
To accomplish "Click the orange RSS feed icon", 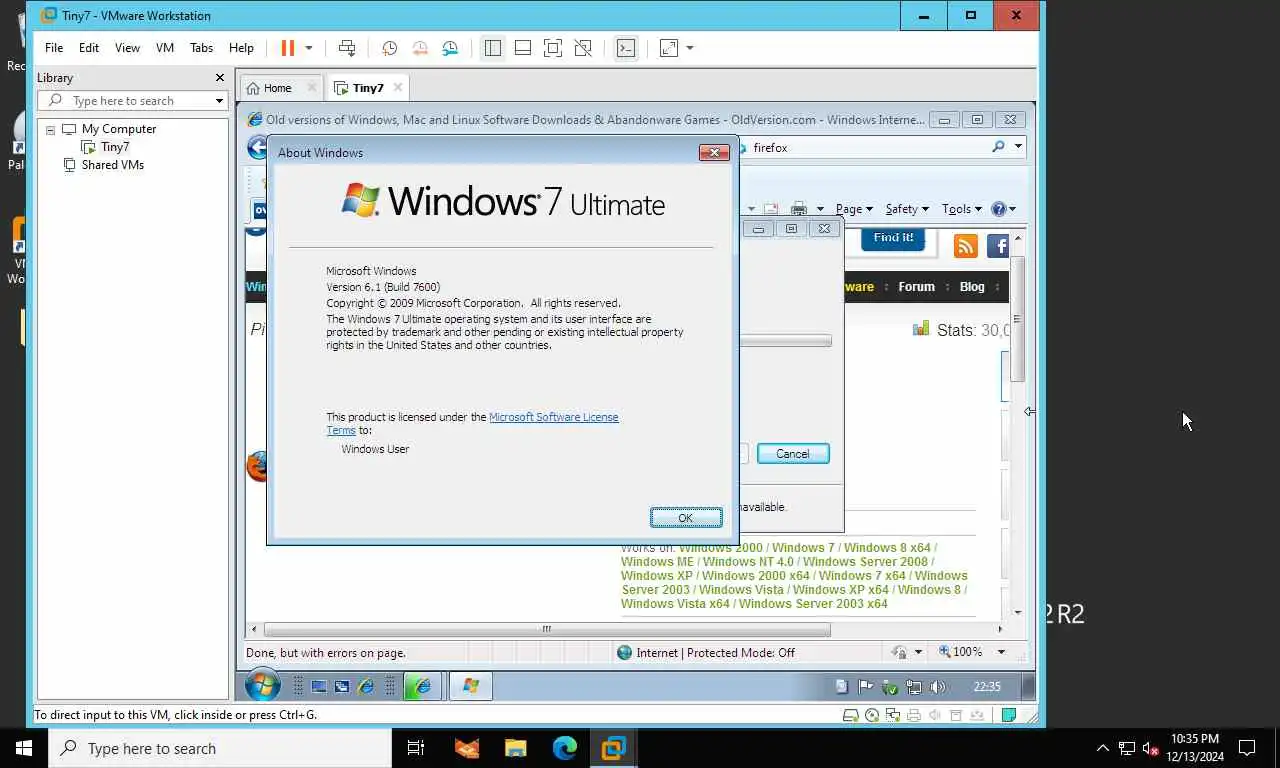I will click(x=965, y=246).
